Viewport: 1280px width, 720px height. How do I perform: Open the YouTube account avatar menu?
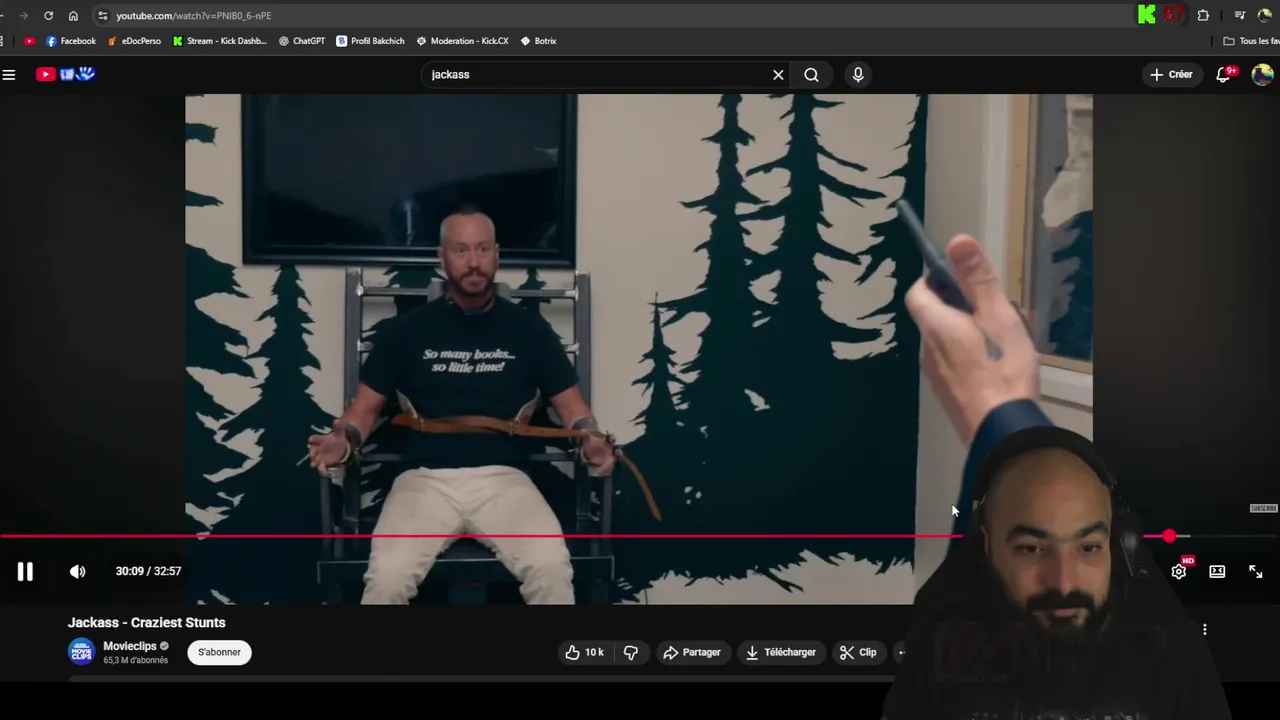[x=1262, y=74]
